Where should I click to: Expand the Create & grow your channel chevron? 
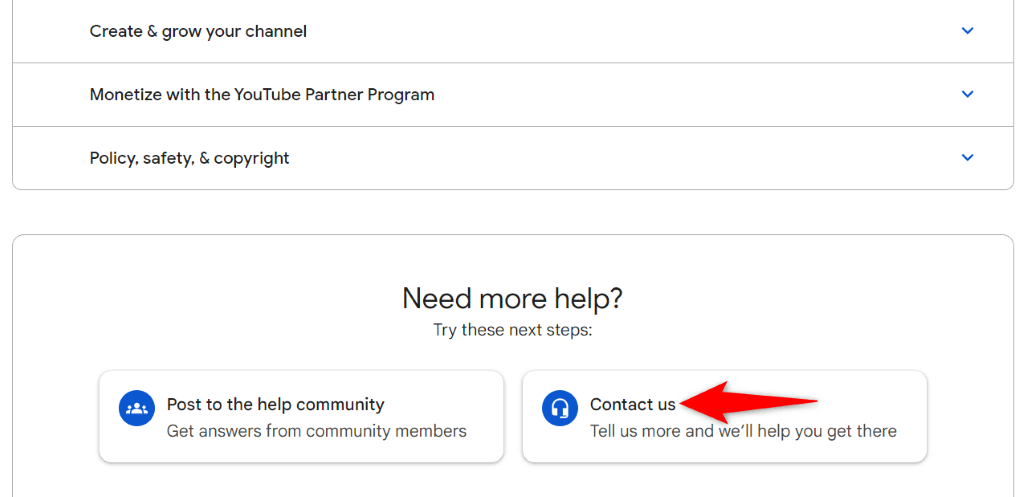[967, 31]
